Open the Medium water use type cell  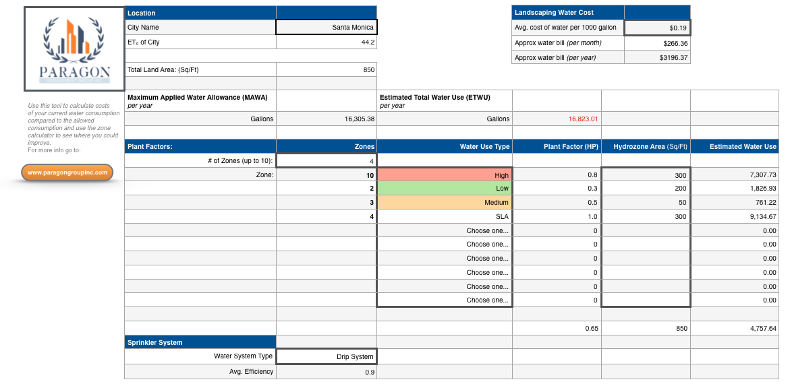(x=444, y=203)
